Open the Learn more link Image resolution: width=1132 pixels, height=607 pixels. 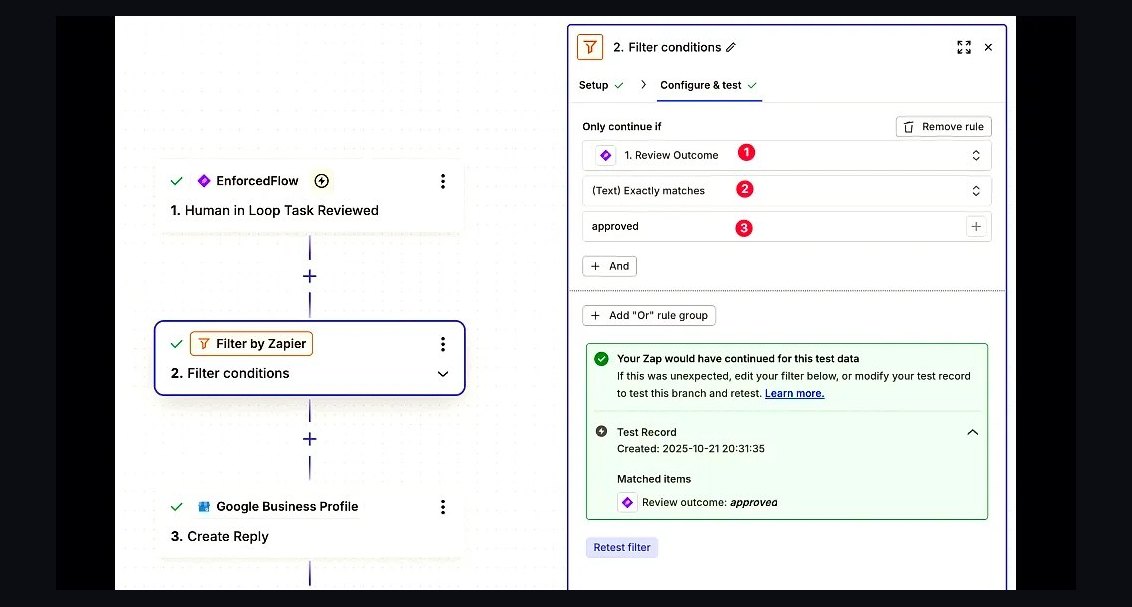794,393
